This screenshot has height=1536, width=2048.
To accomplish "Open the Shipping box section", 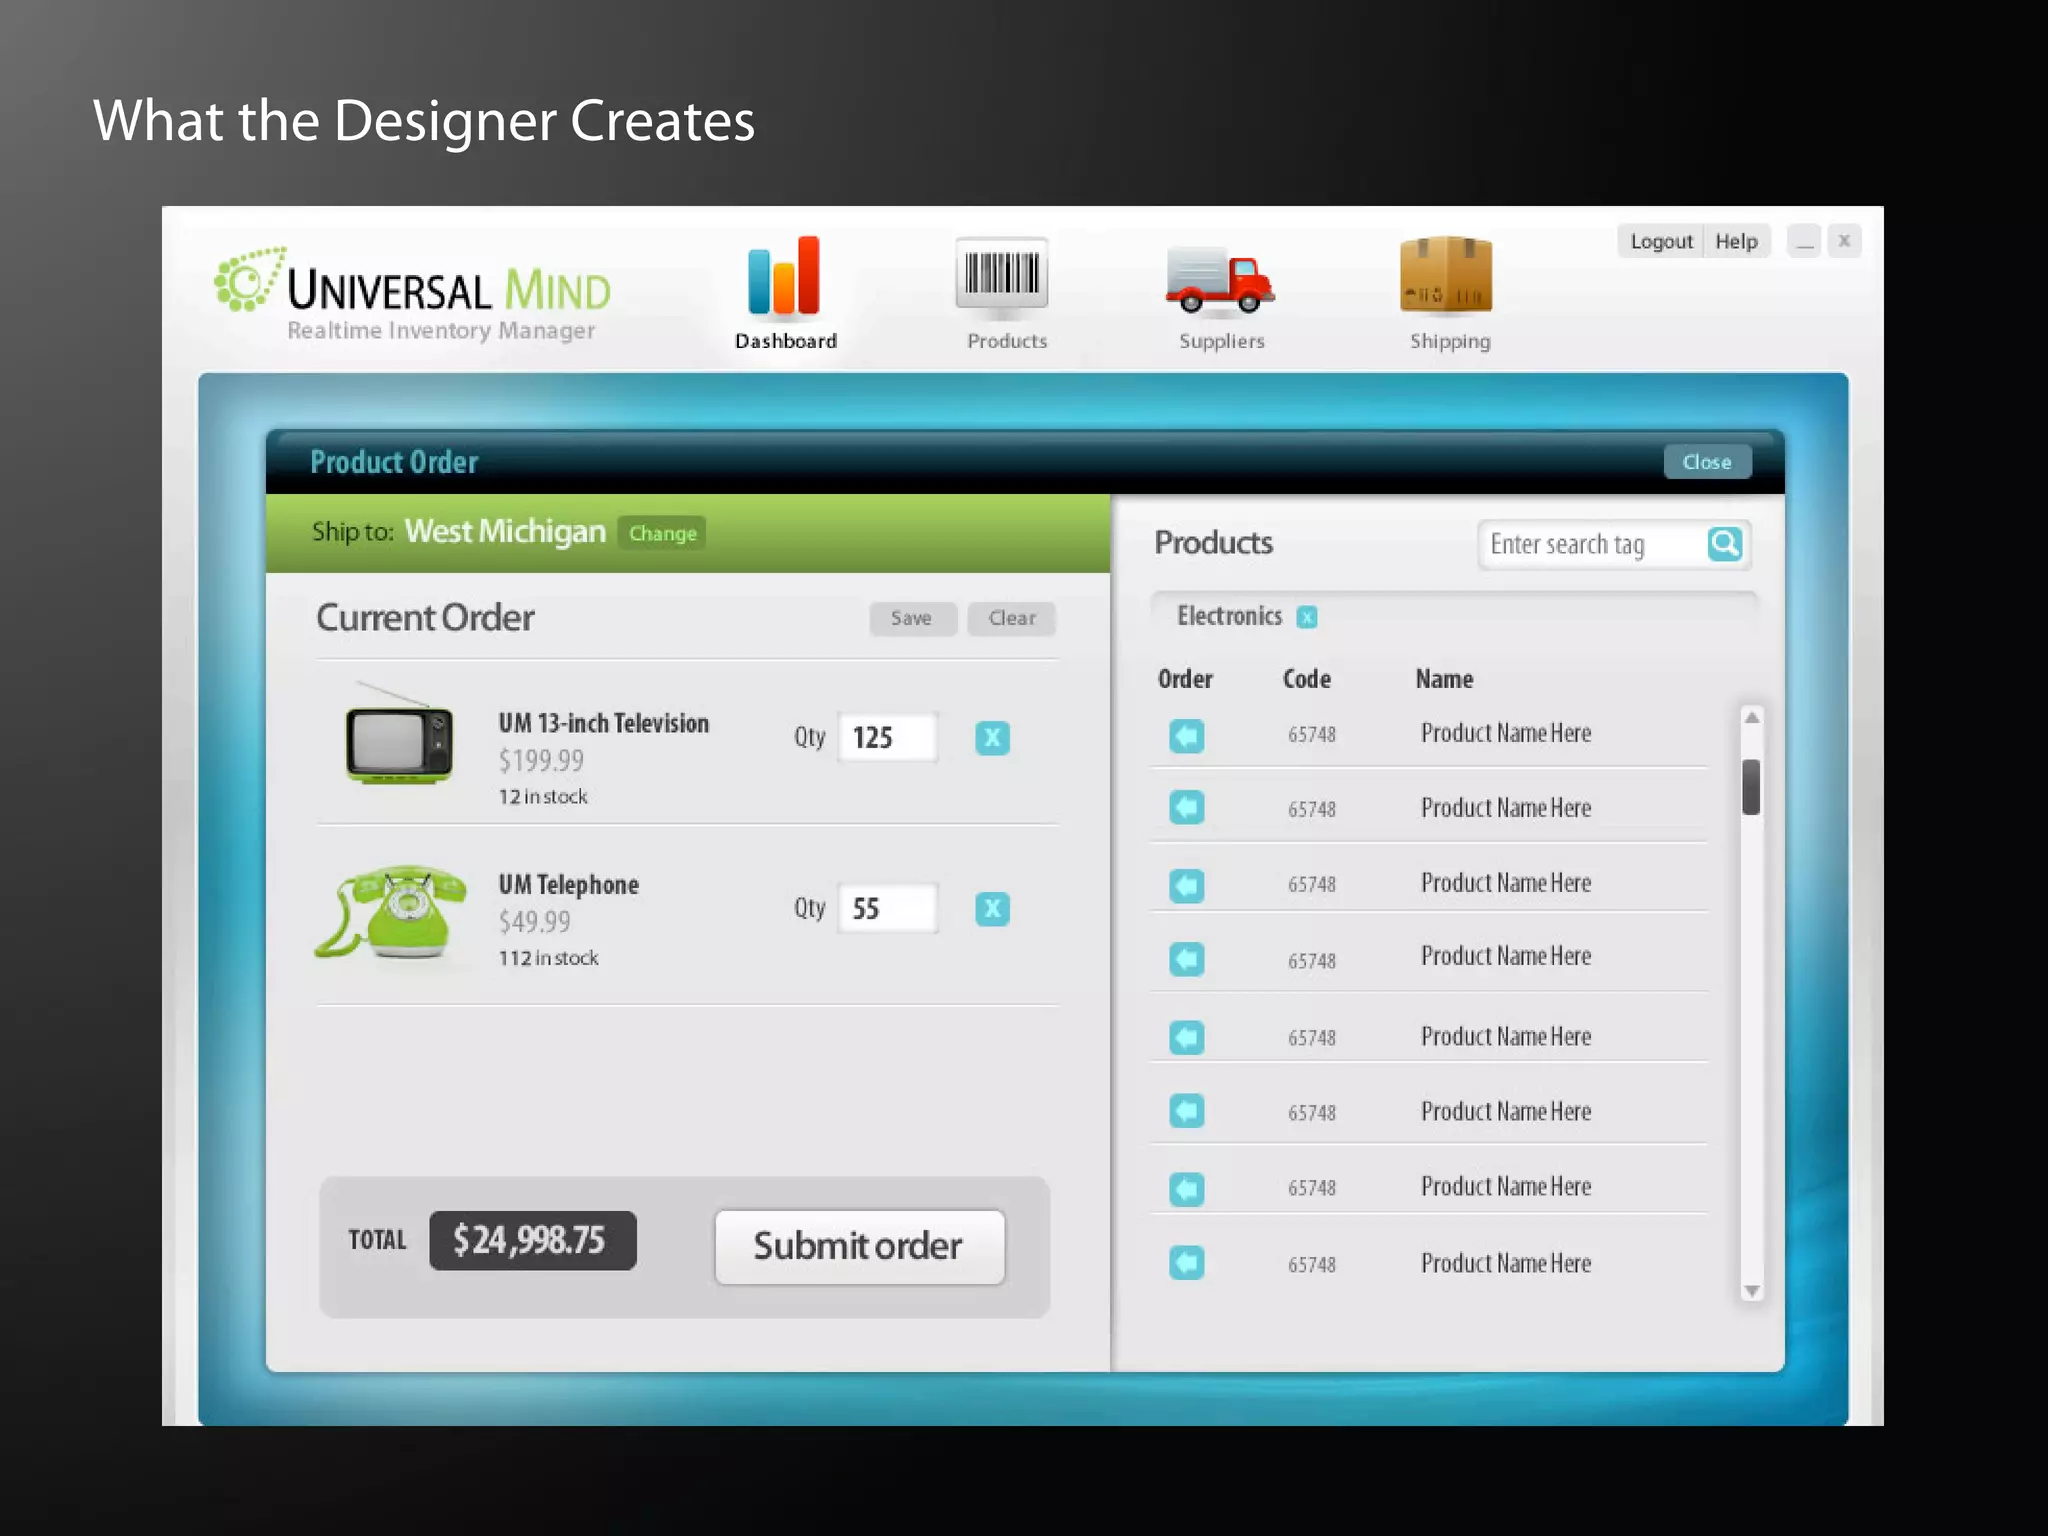I will coord(1448,294).
